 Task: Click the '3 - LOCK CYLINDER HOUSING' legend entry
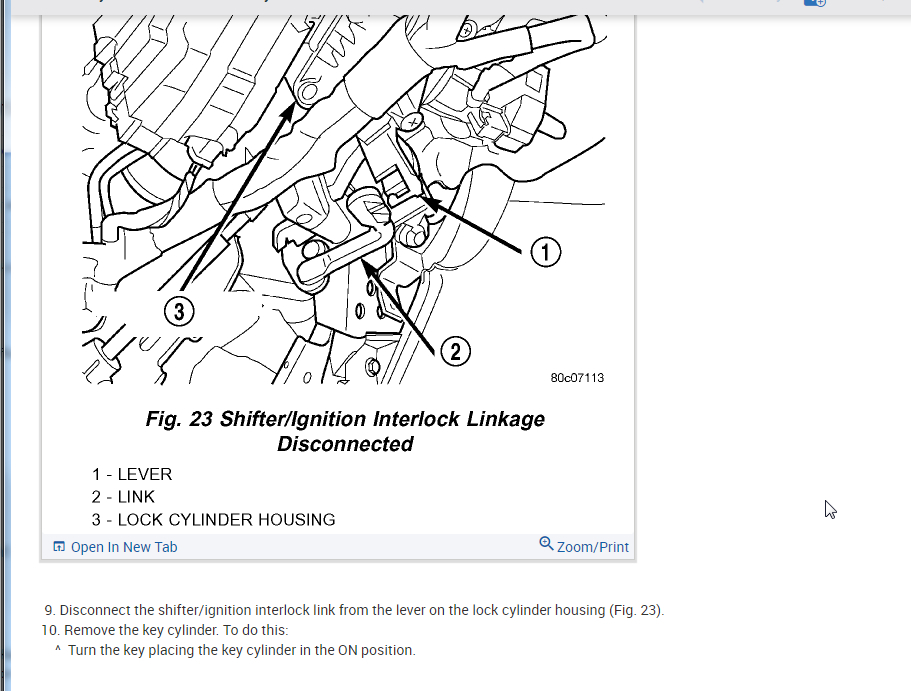[213, 520]
